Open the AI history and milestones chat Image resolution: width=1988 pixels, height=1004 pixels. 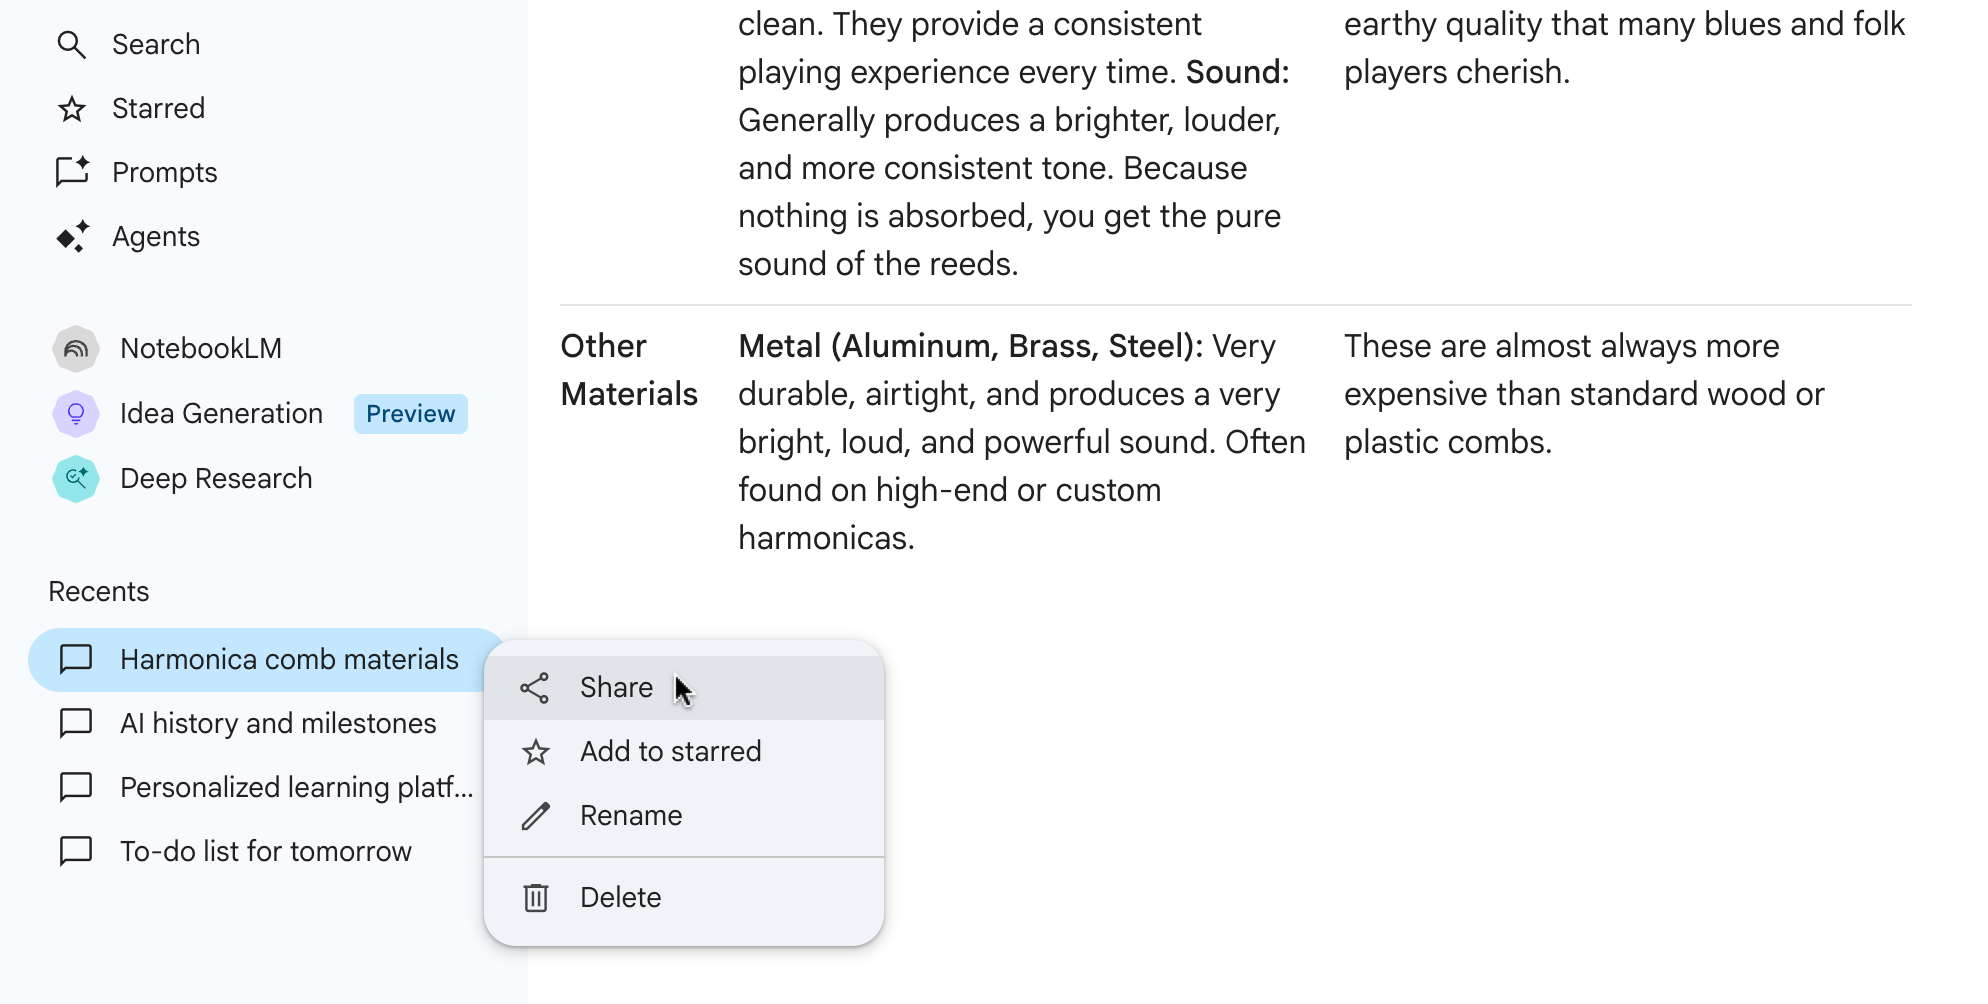(278, 724)
